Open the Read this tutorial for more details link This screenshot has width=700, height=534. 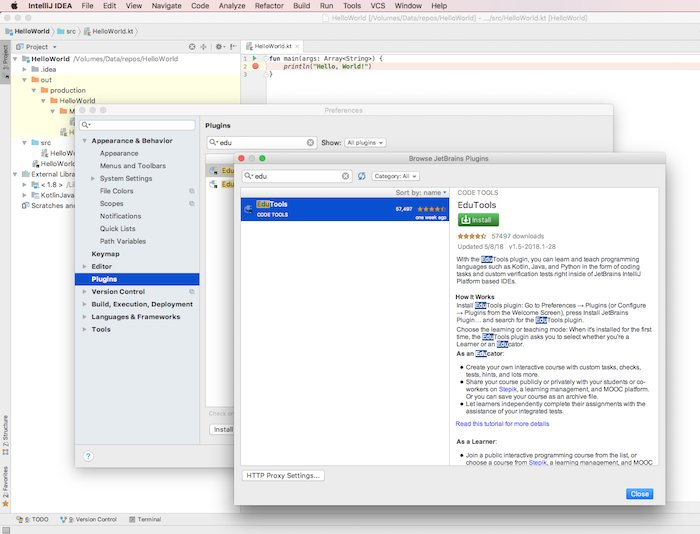[502, 424]
